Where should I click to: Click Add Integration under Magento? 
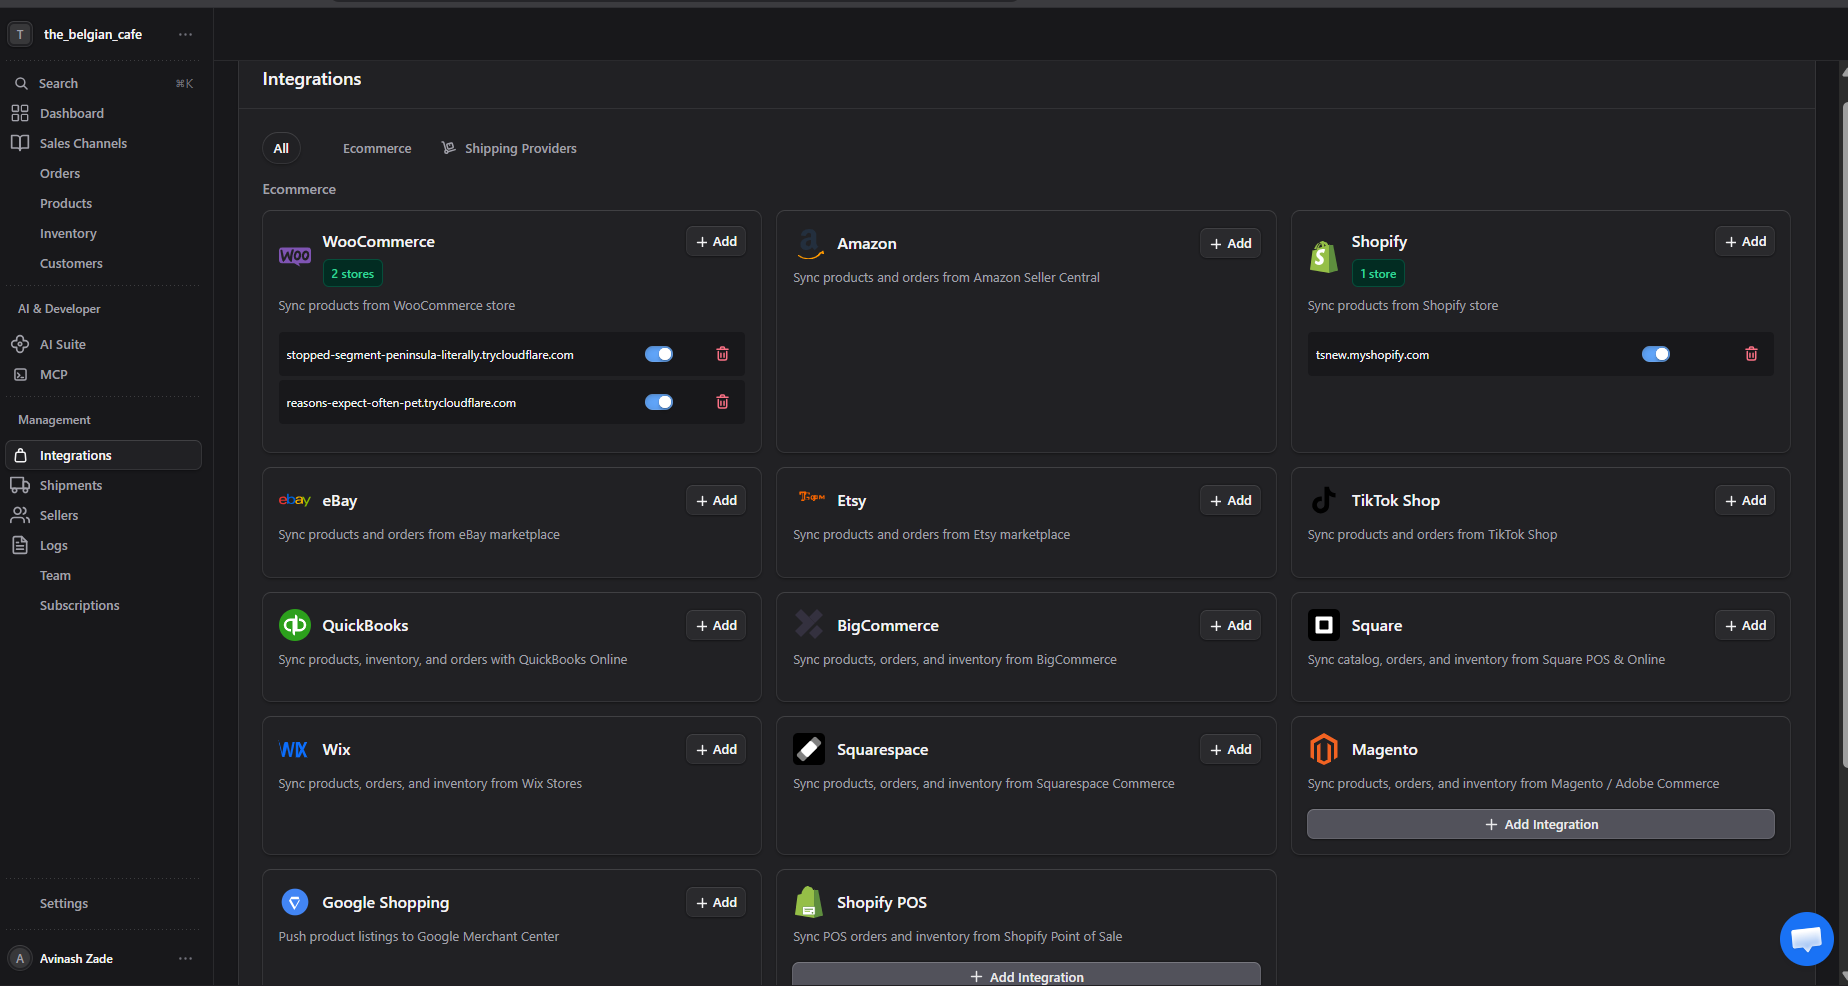pos(1540,824)
